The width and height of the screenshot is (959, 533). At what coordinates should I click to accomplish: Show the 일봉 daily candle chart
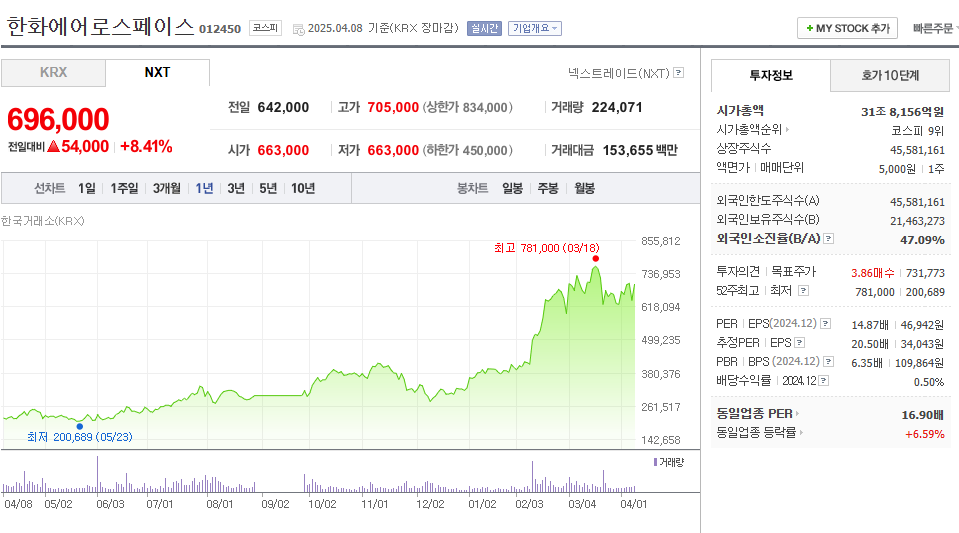[x=513, y=188]
